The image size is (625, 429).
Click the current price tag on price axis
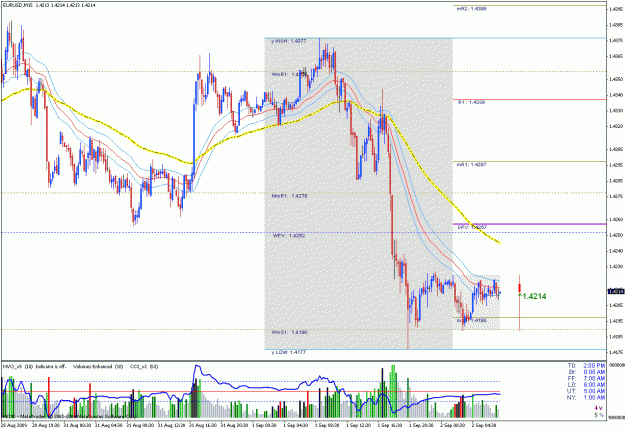[x=616, y=292]
